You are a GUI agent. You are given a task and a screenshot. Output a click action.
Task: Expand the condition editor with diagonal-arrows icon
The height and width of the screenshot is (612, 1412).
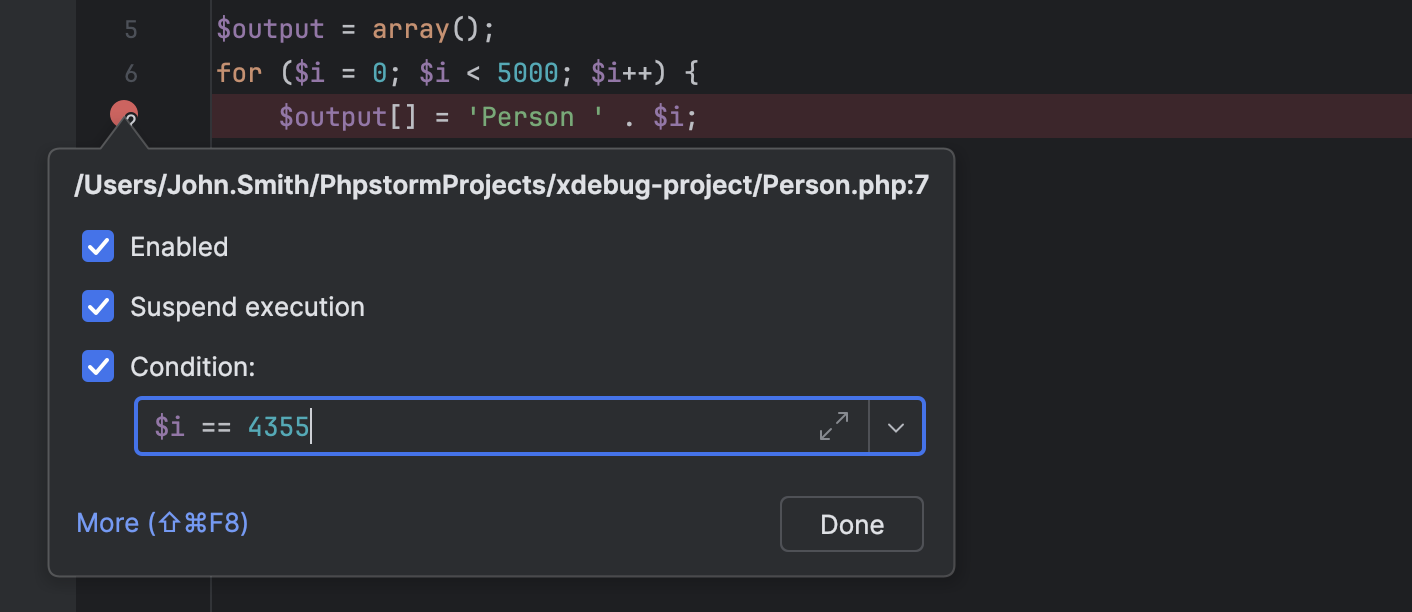coord(834,426)
